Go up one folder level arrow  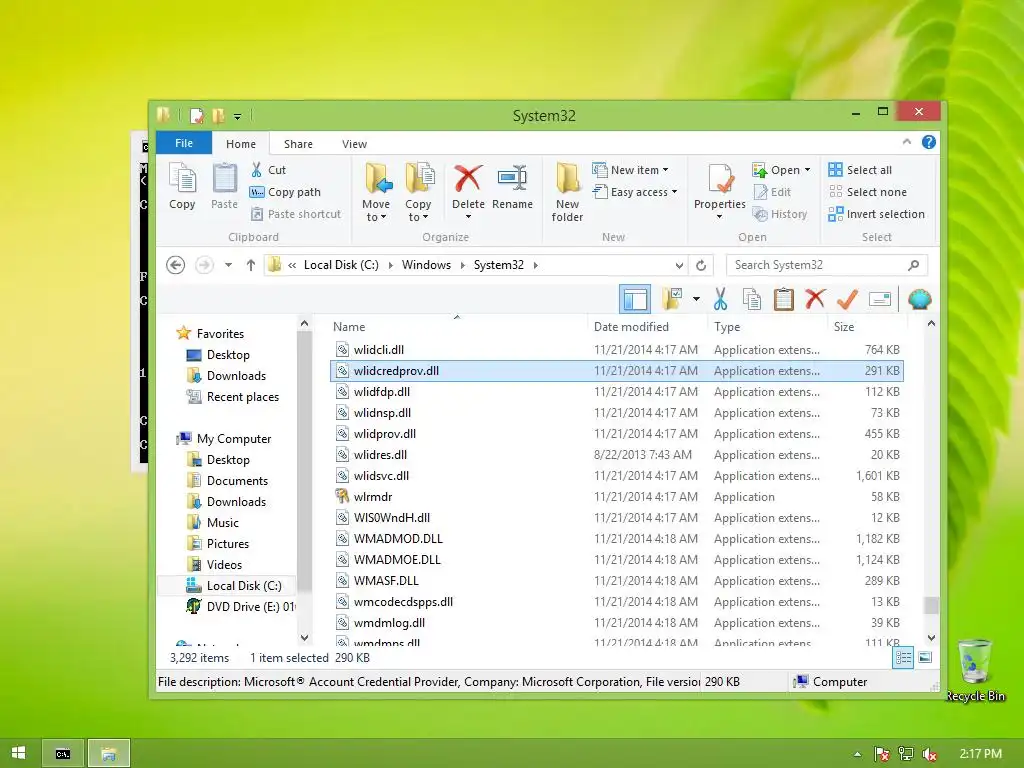point(251,265)
